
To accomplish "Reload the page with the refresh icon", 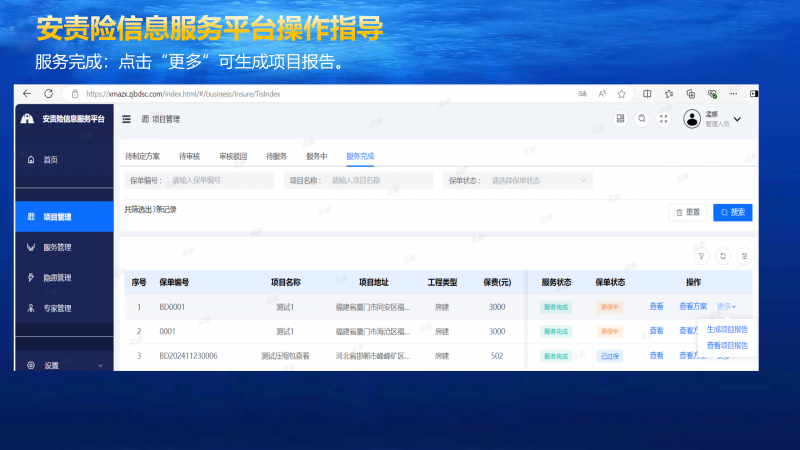I will click(x=48, y=93).
